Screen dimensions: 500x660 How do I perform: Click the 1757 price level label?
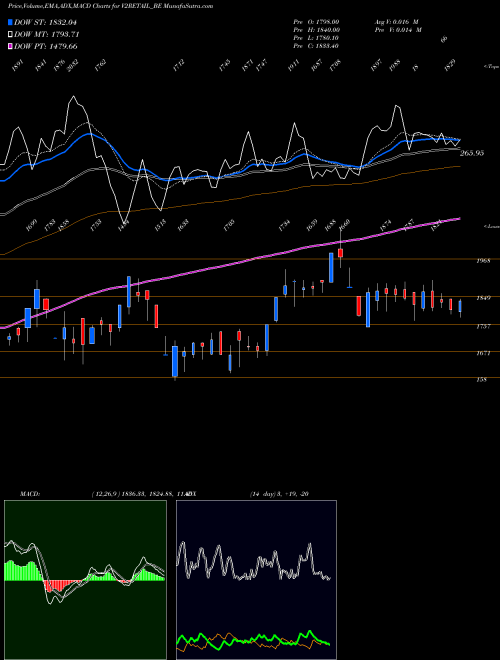483,326
